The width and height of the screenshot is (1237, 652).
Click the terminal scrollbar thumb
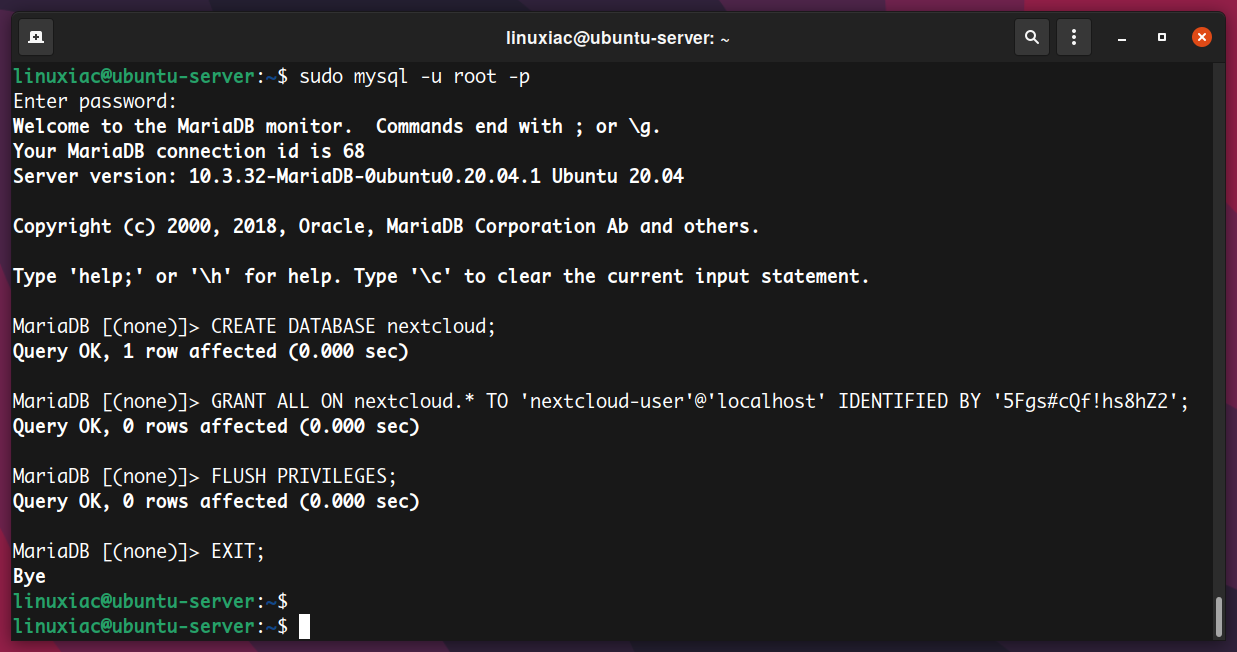tap(1217, 616)
